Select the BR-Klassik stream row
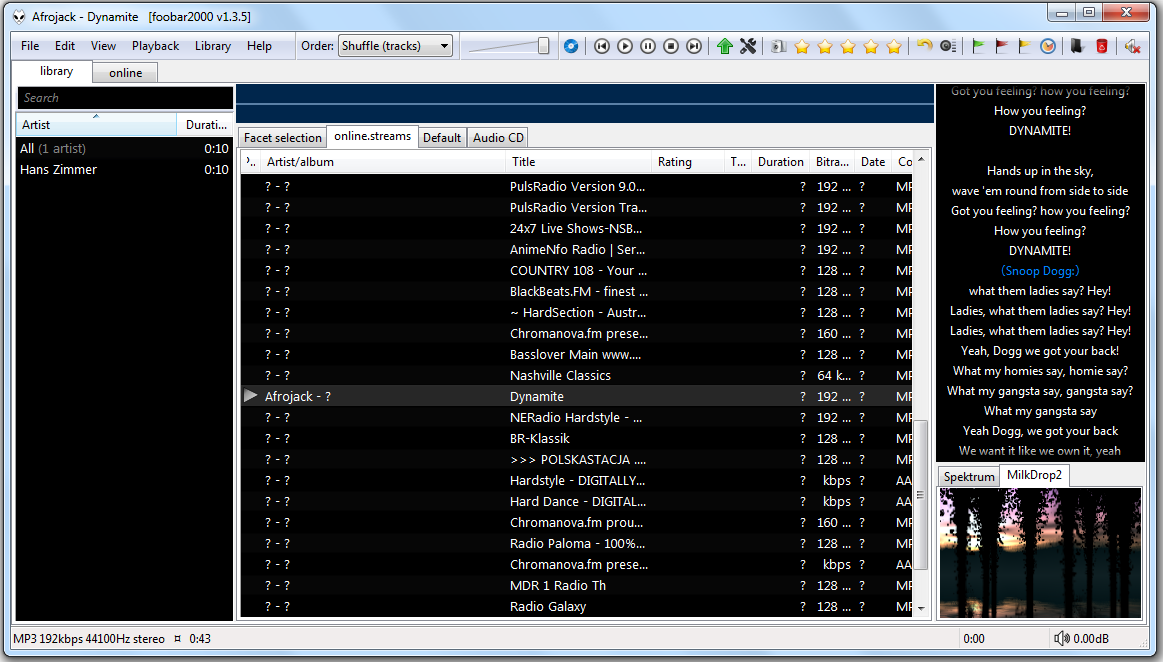1163x662 pixels. pyautogui.click(x=576, y=439)
